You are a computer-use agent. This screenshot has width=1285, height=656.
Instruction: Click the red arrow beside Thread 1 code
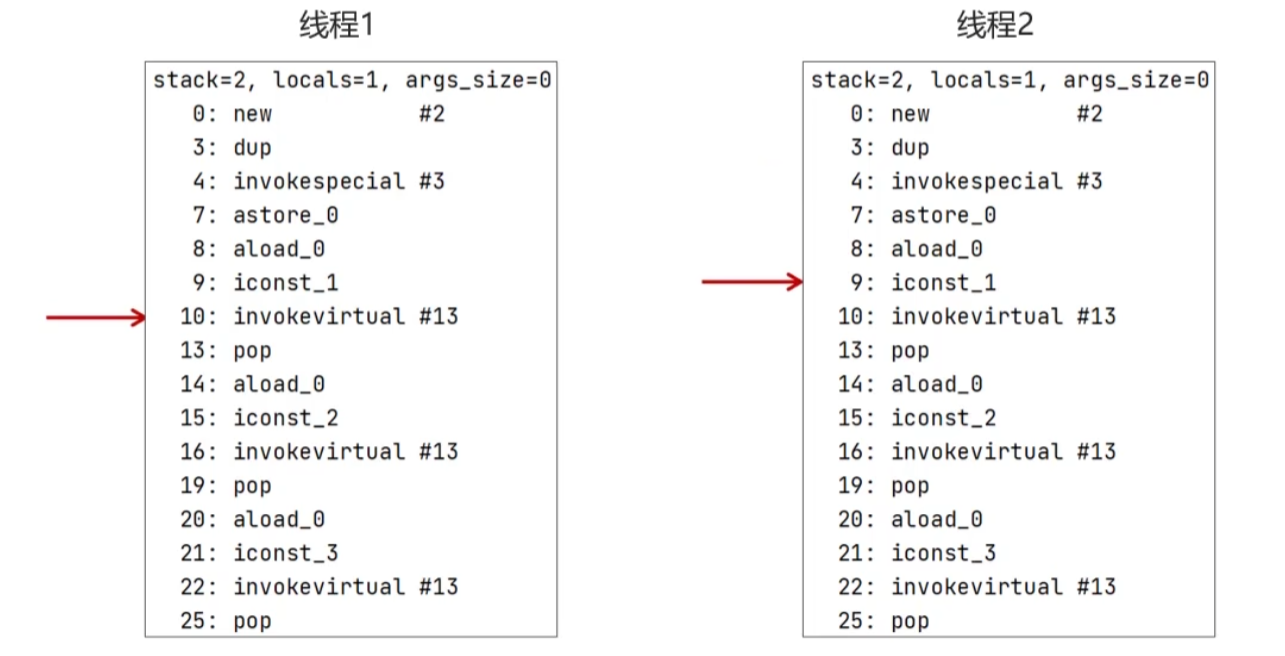click(96, 318)
